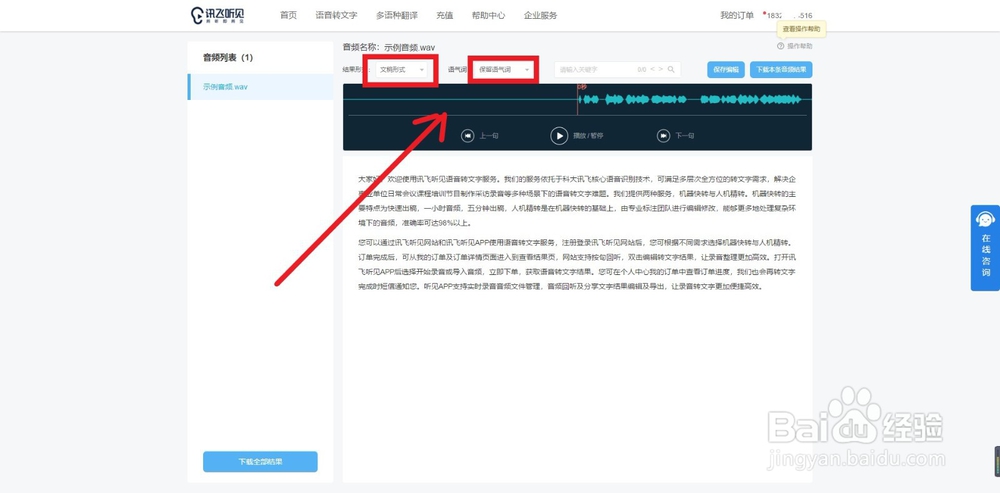This screenshot has height=493, width=1000.
Task: Click the 讯飞听见 logo
Action: [x=217, y=15]
